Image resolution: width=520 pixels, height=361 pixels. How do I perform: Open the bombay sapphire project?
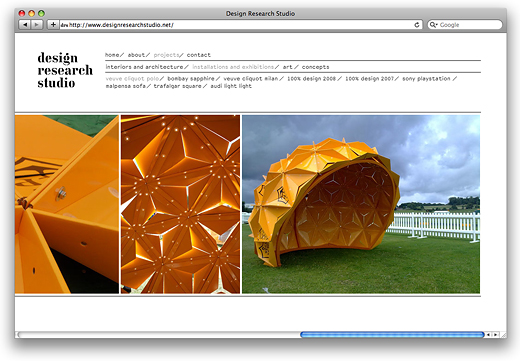191,79
